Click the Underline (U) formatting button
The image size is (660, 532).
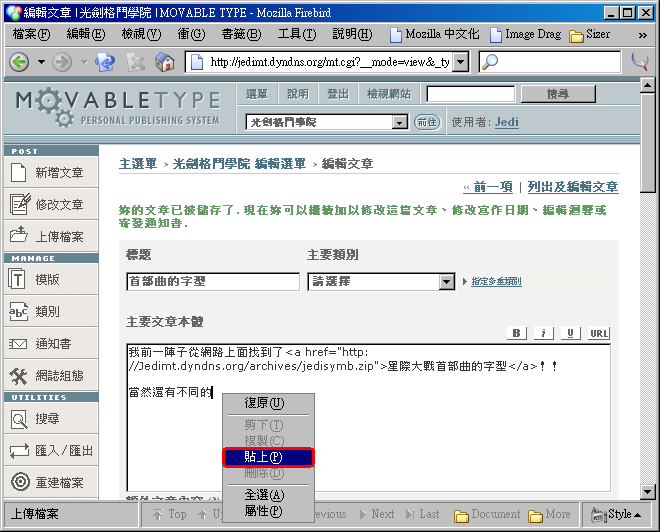click(x=570, y=333)
